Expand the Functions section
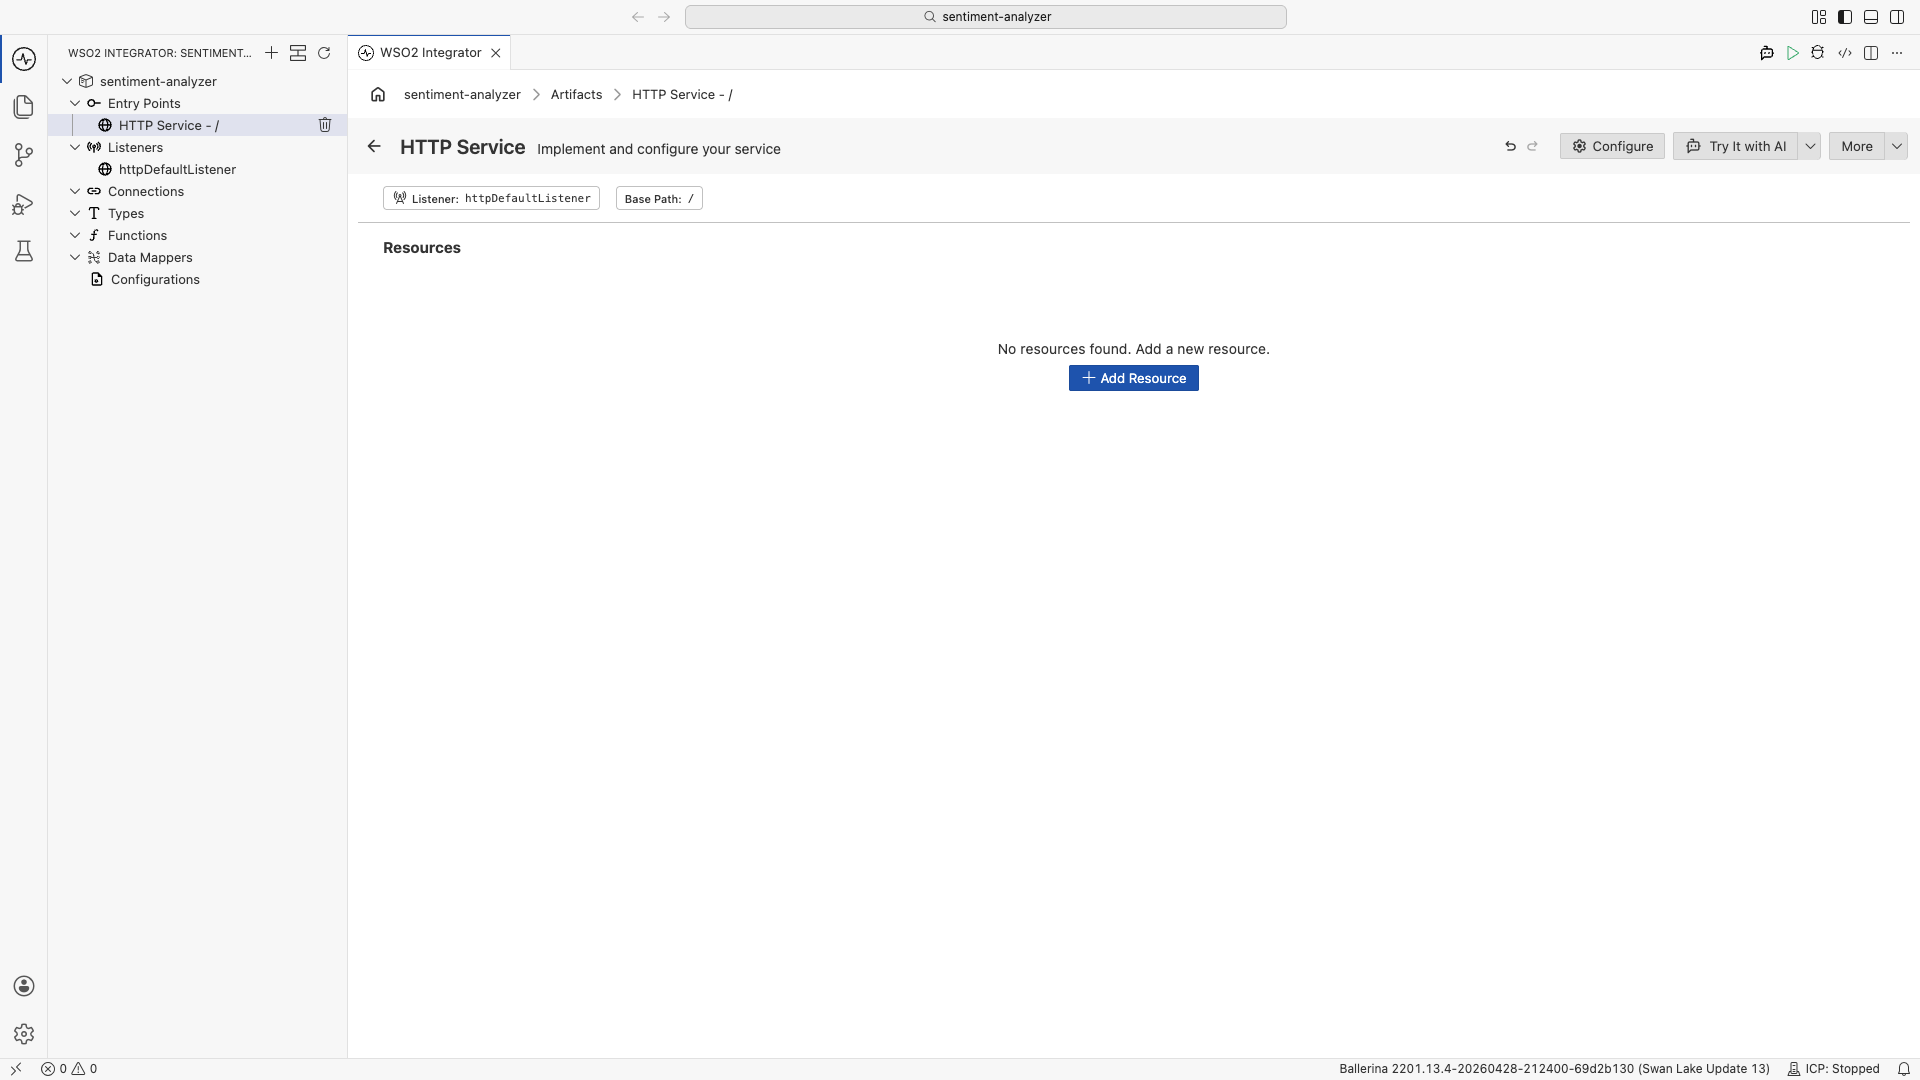The height and width of the screenshot is (1080, 1920). (x=75, y=235)
